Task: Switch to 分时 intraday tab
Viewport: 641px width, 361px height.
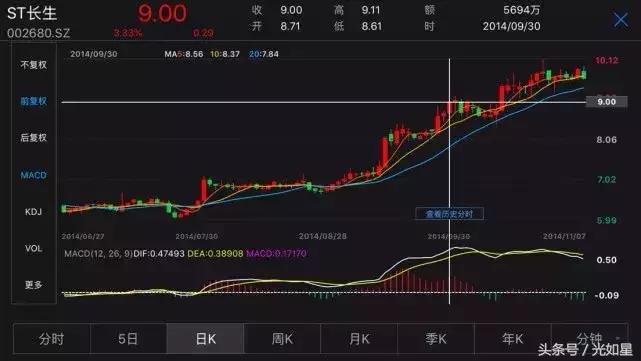Action: tap(52, 339)
